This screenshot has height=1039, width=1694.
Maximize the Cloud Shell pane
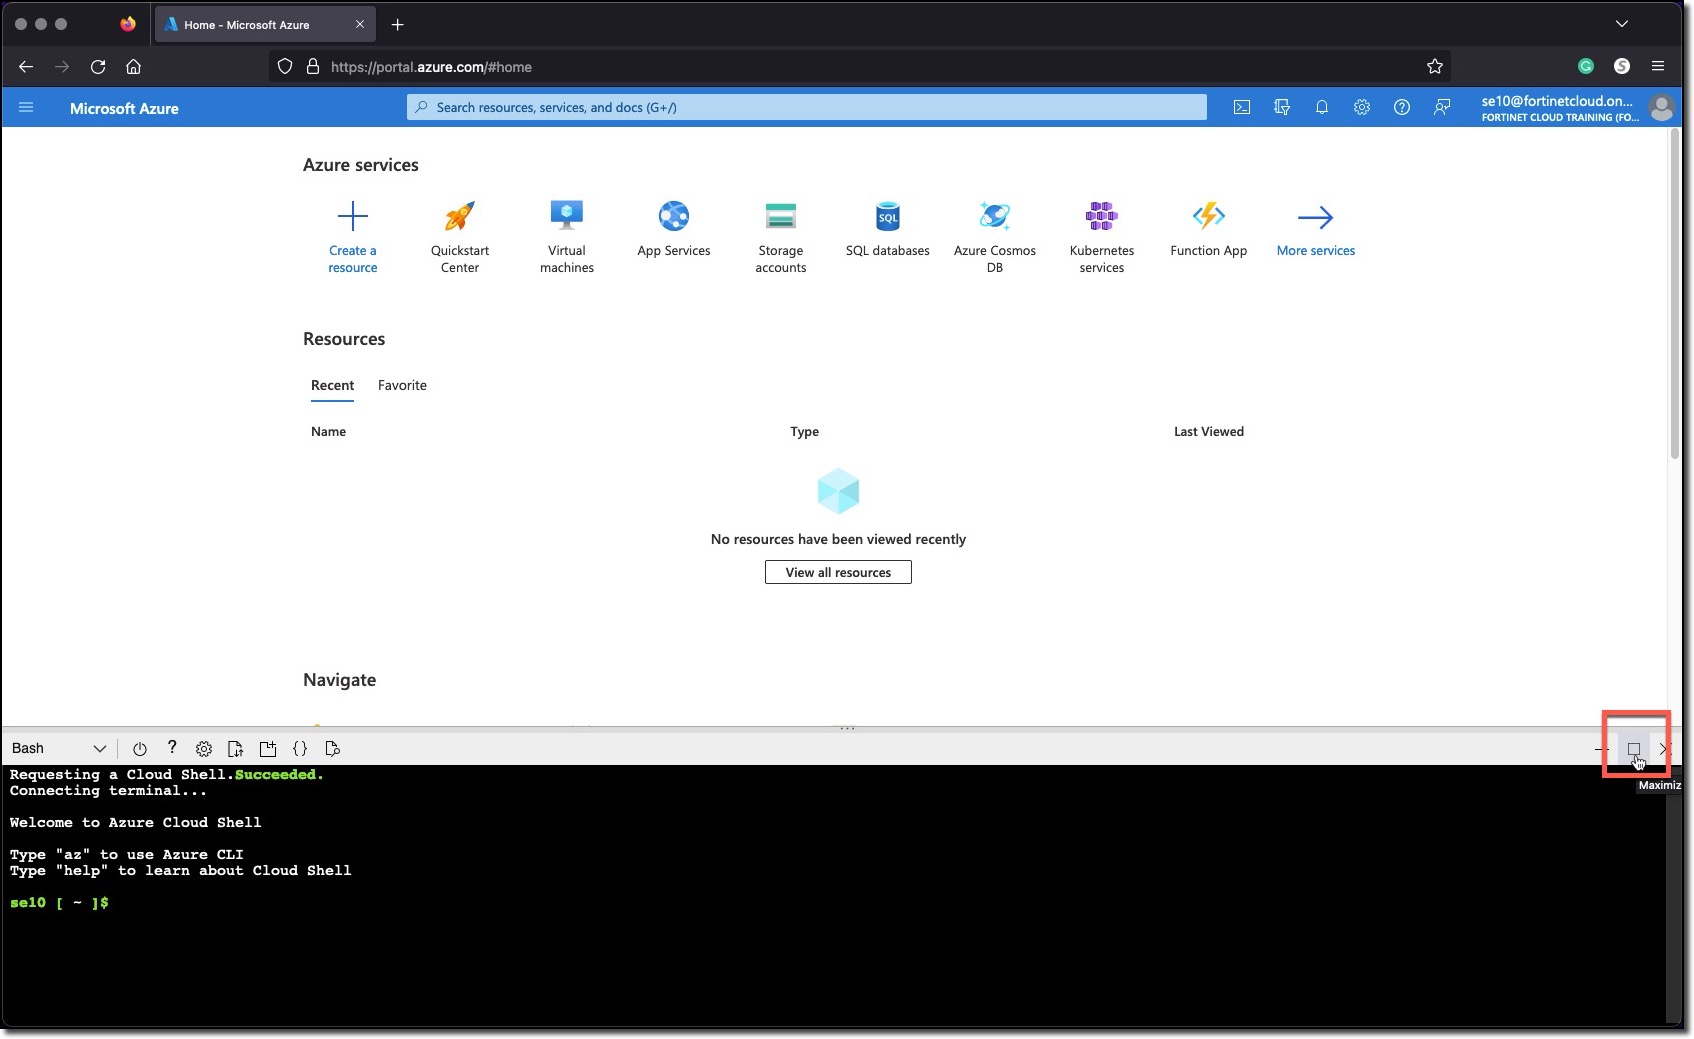tap(1634, 748)
